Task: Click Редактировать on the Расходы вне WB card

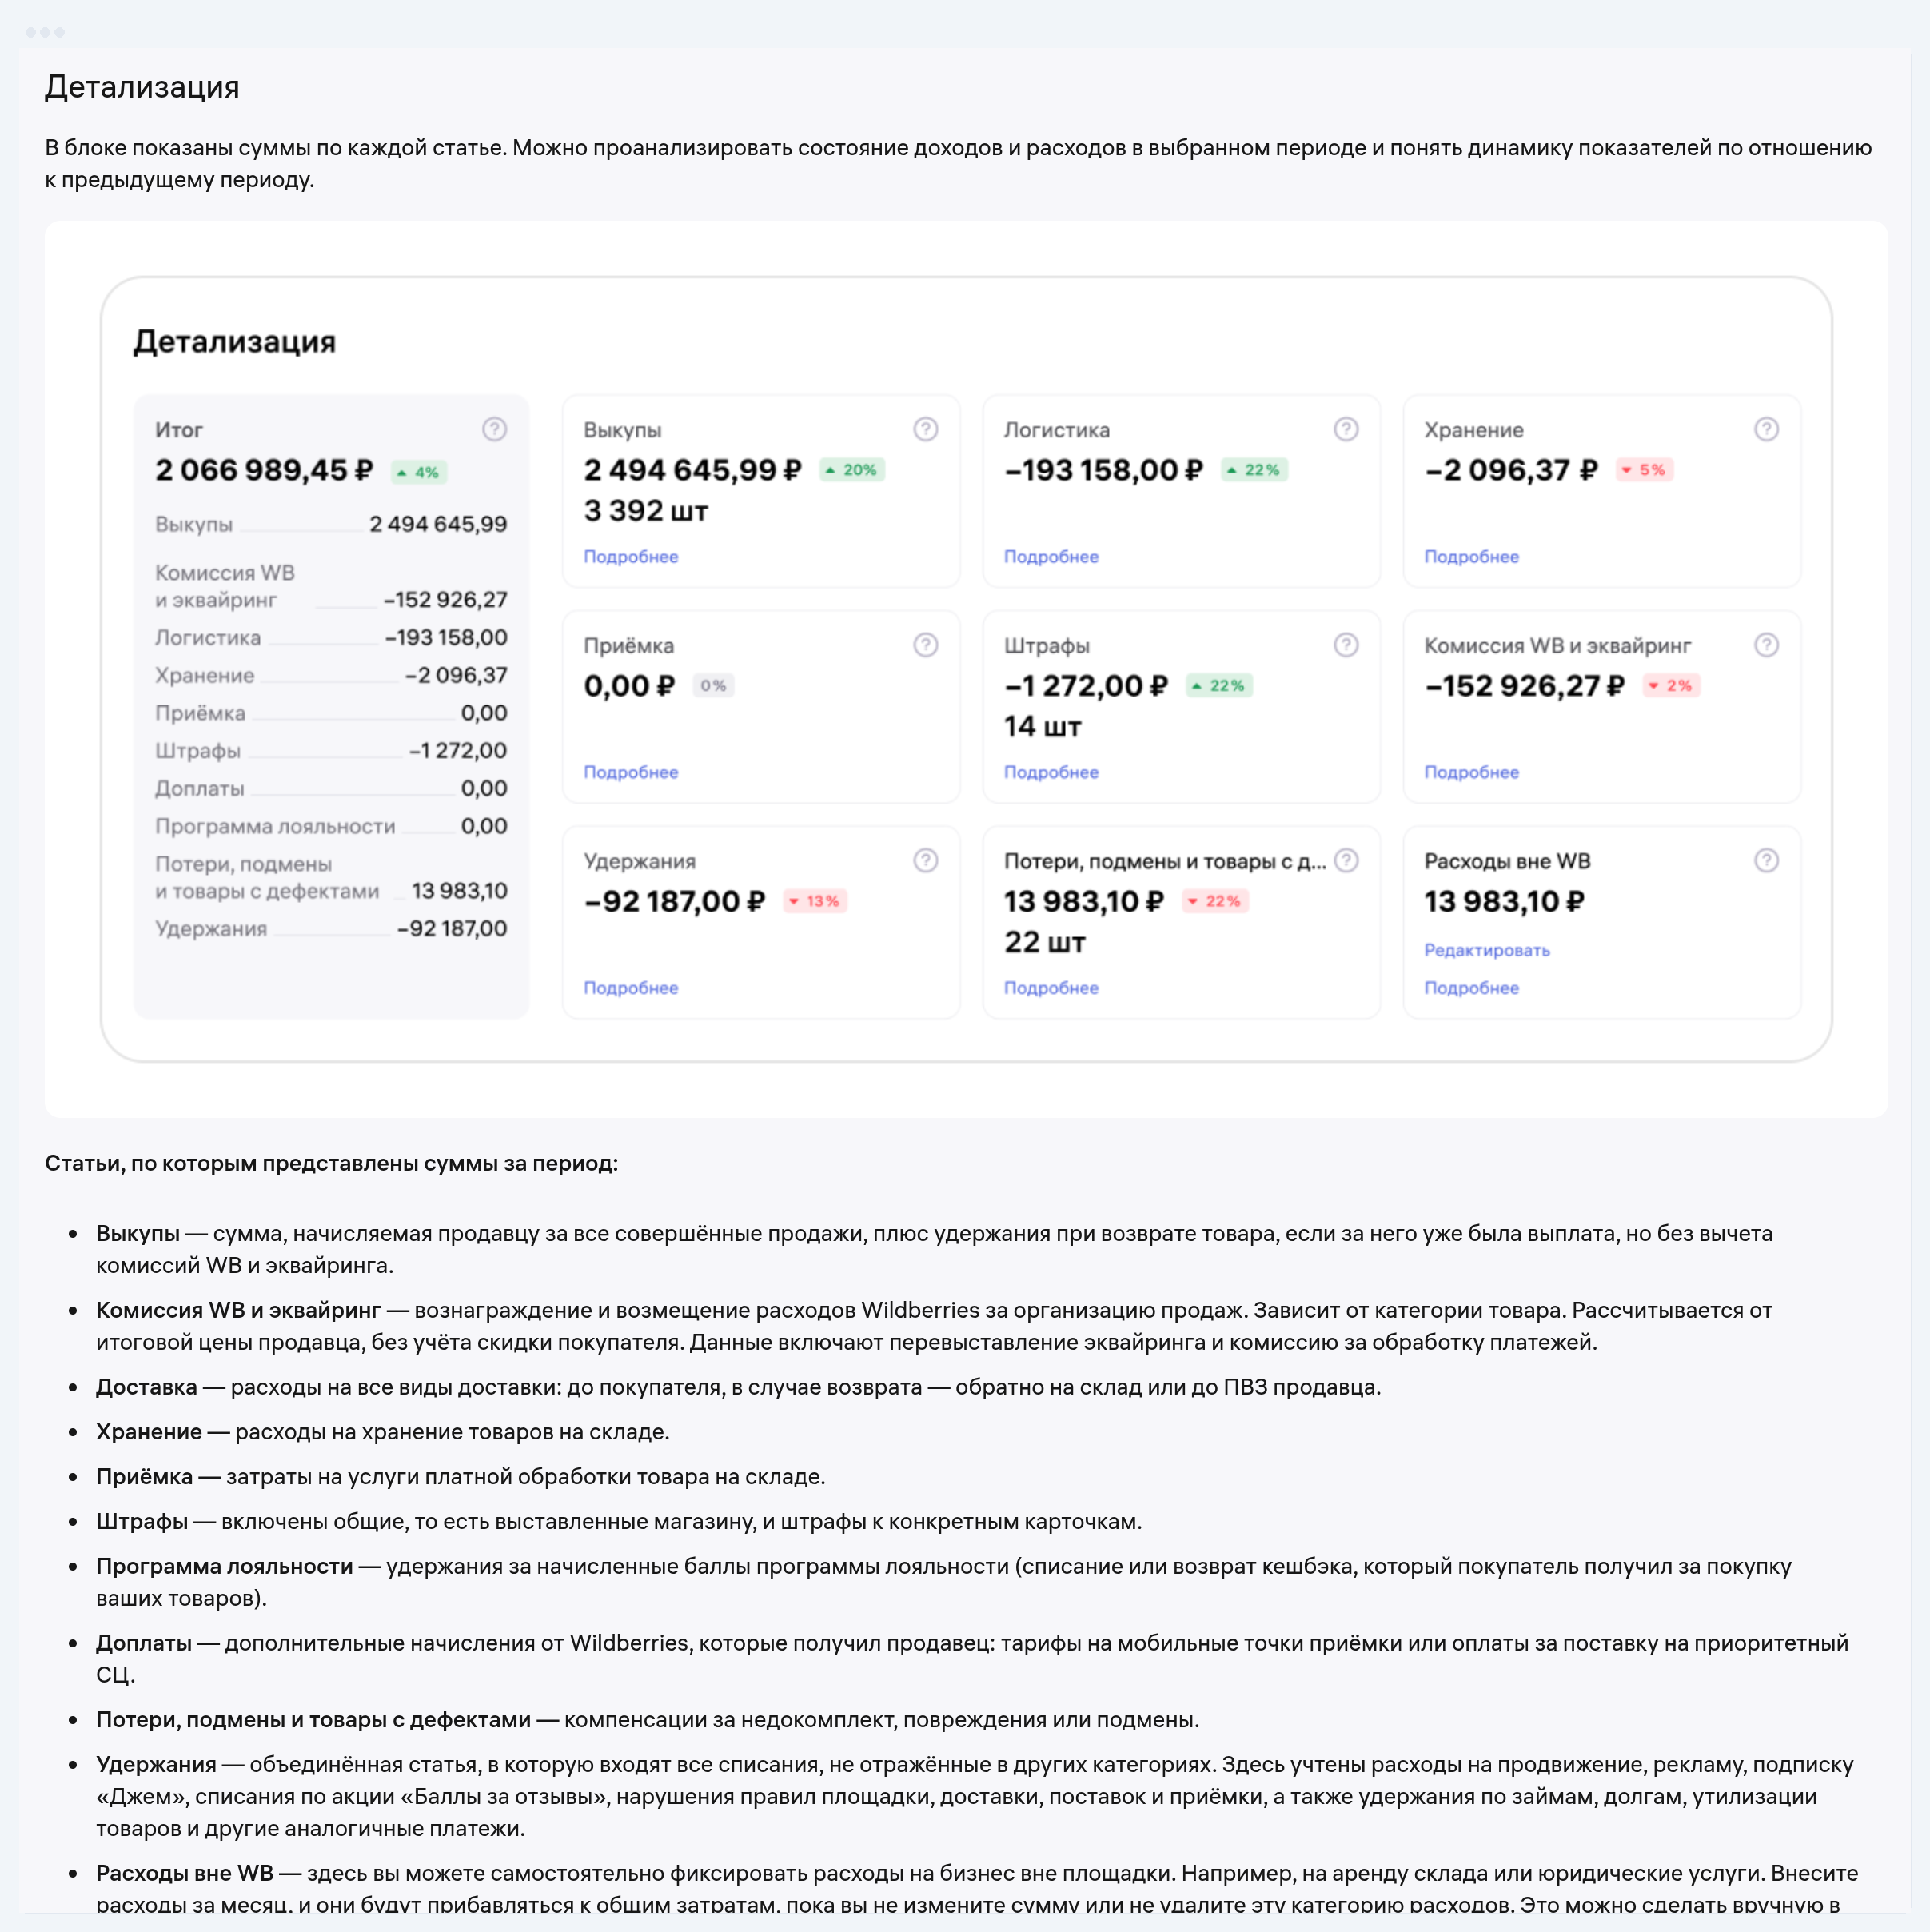Action: coord(1487,950)
